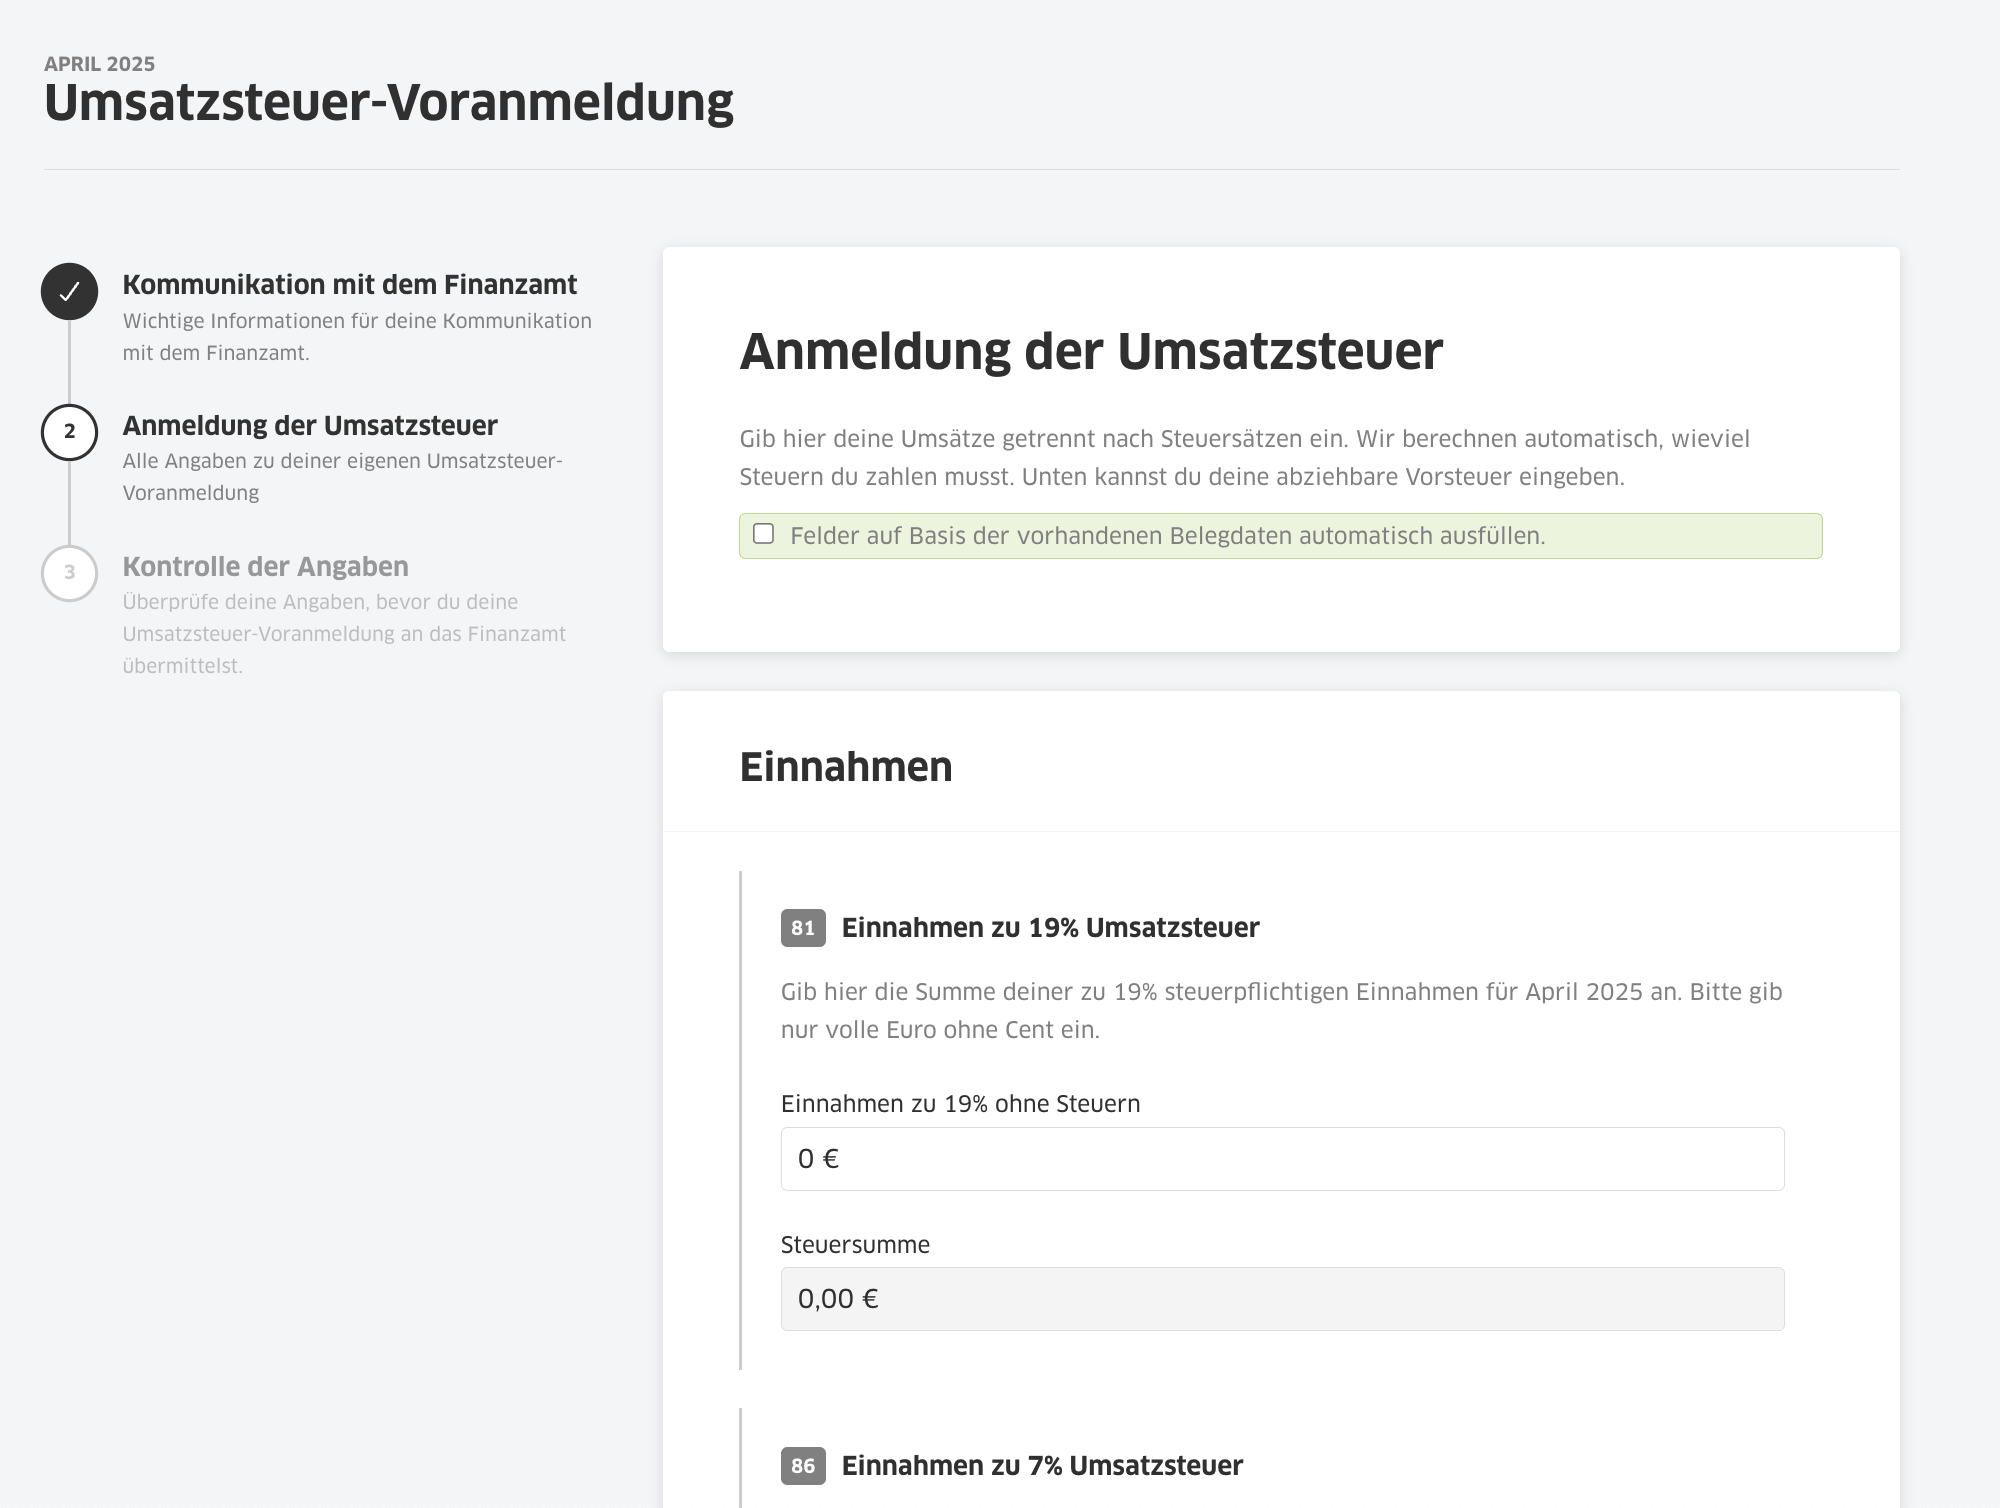This screenshot has width=2000, height=1508.
Task: Go to Kontrolle der Angaben step
Action: (x=265, y=567)
